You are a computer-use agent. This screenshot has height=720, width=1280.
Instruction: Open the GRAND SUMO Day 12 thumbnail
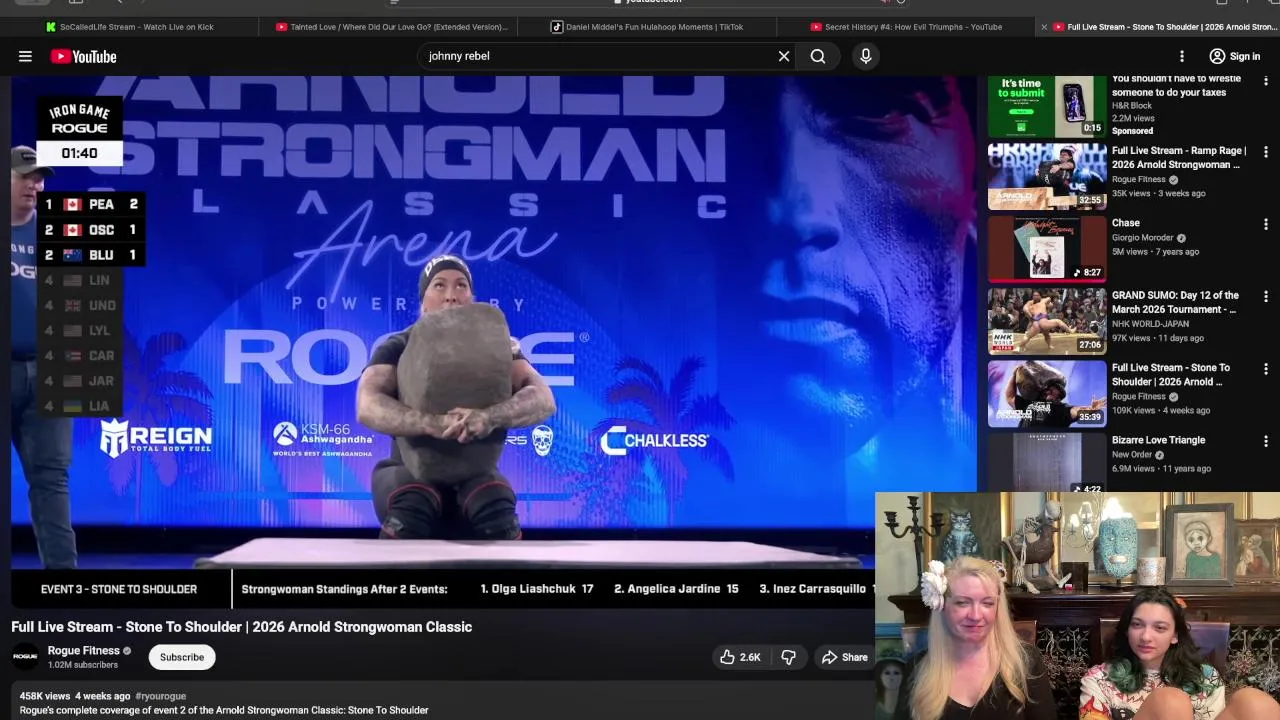pos(1047,321)
